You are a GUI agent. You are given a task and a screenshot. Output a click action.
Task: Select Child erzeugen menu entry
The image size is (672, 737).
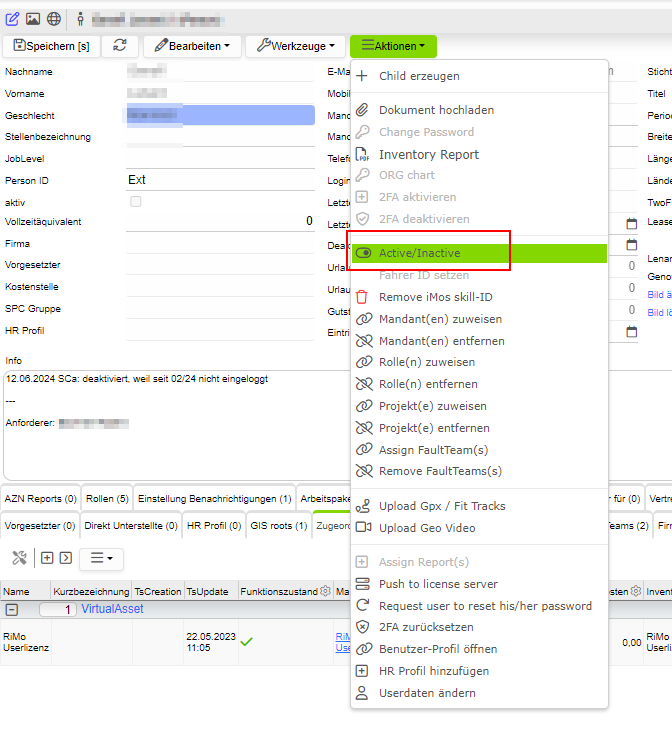coord(479,76)
